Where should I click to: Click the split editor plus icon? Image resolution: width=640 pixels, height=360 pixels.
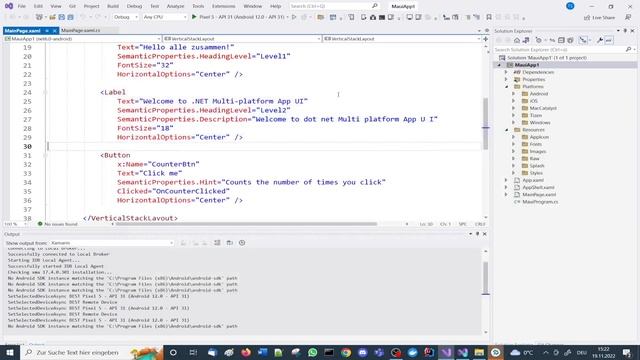486,39
